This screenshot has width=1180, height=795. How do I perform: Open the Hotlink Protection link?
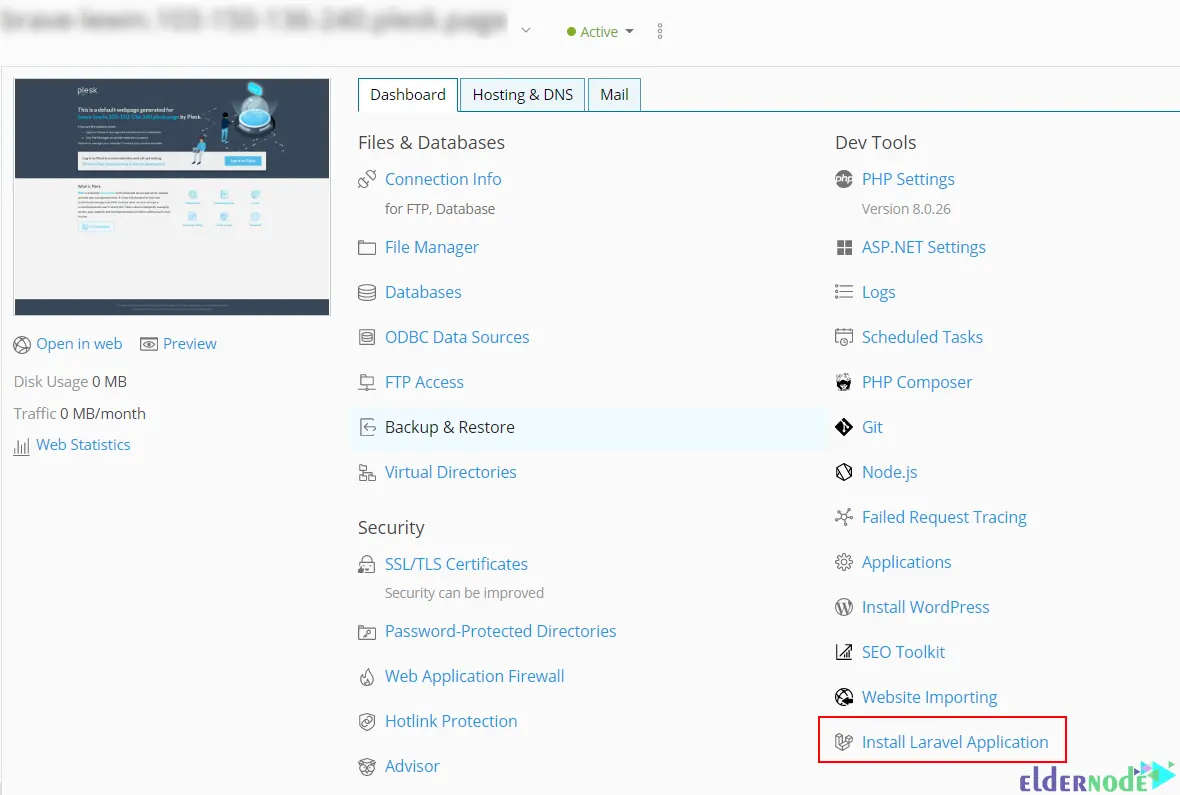451,721
